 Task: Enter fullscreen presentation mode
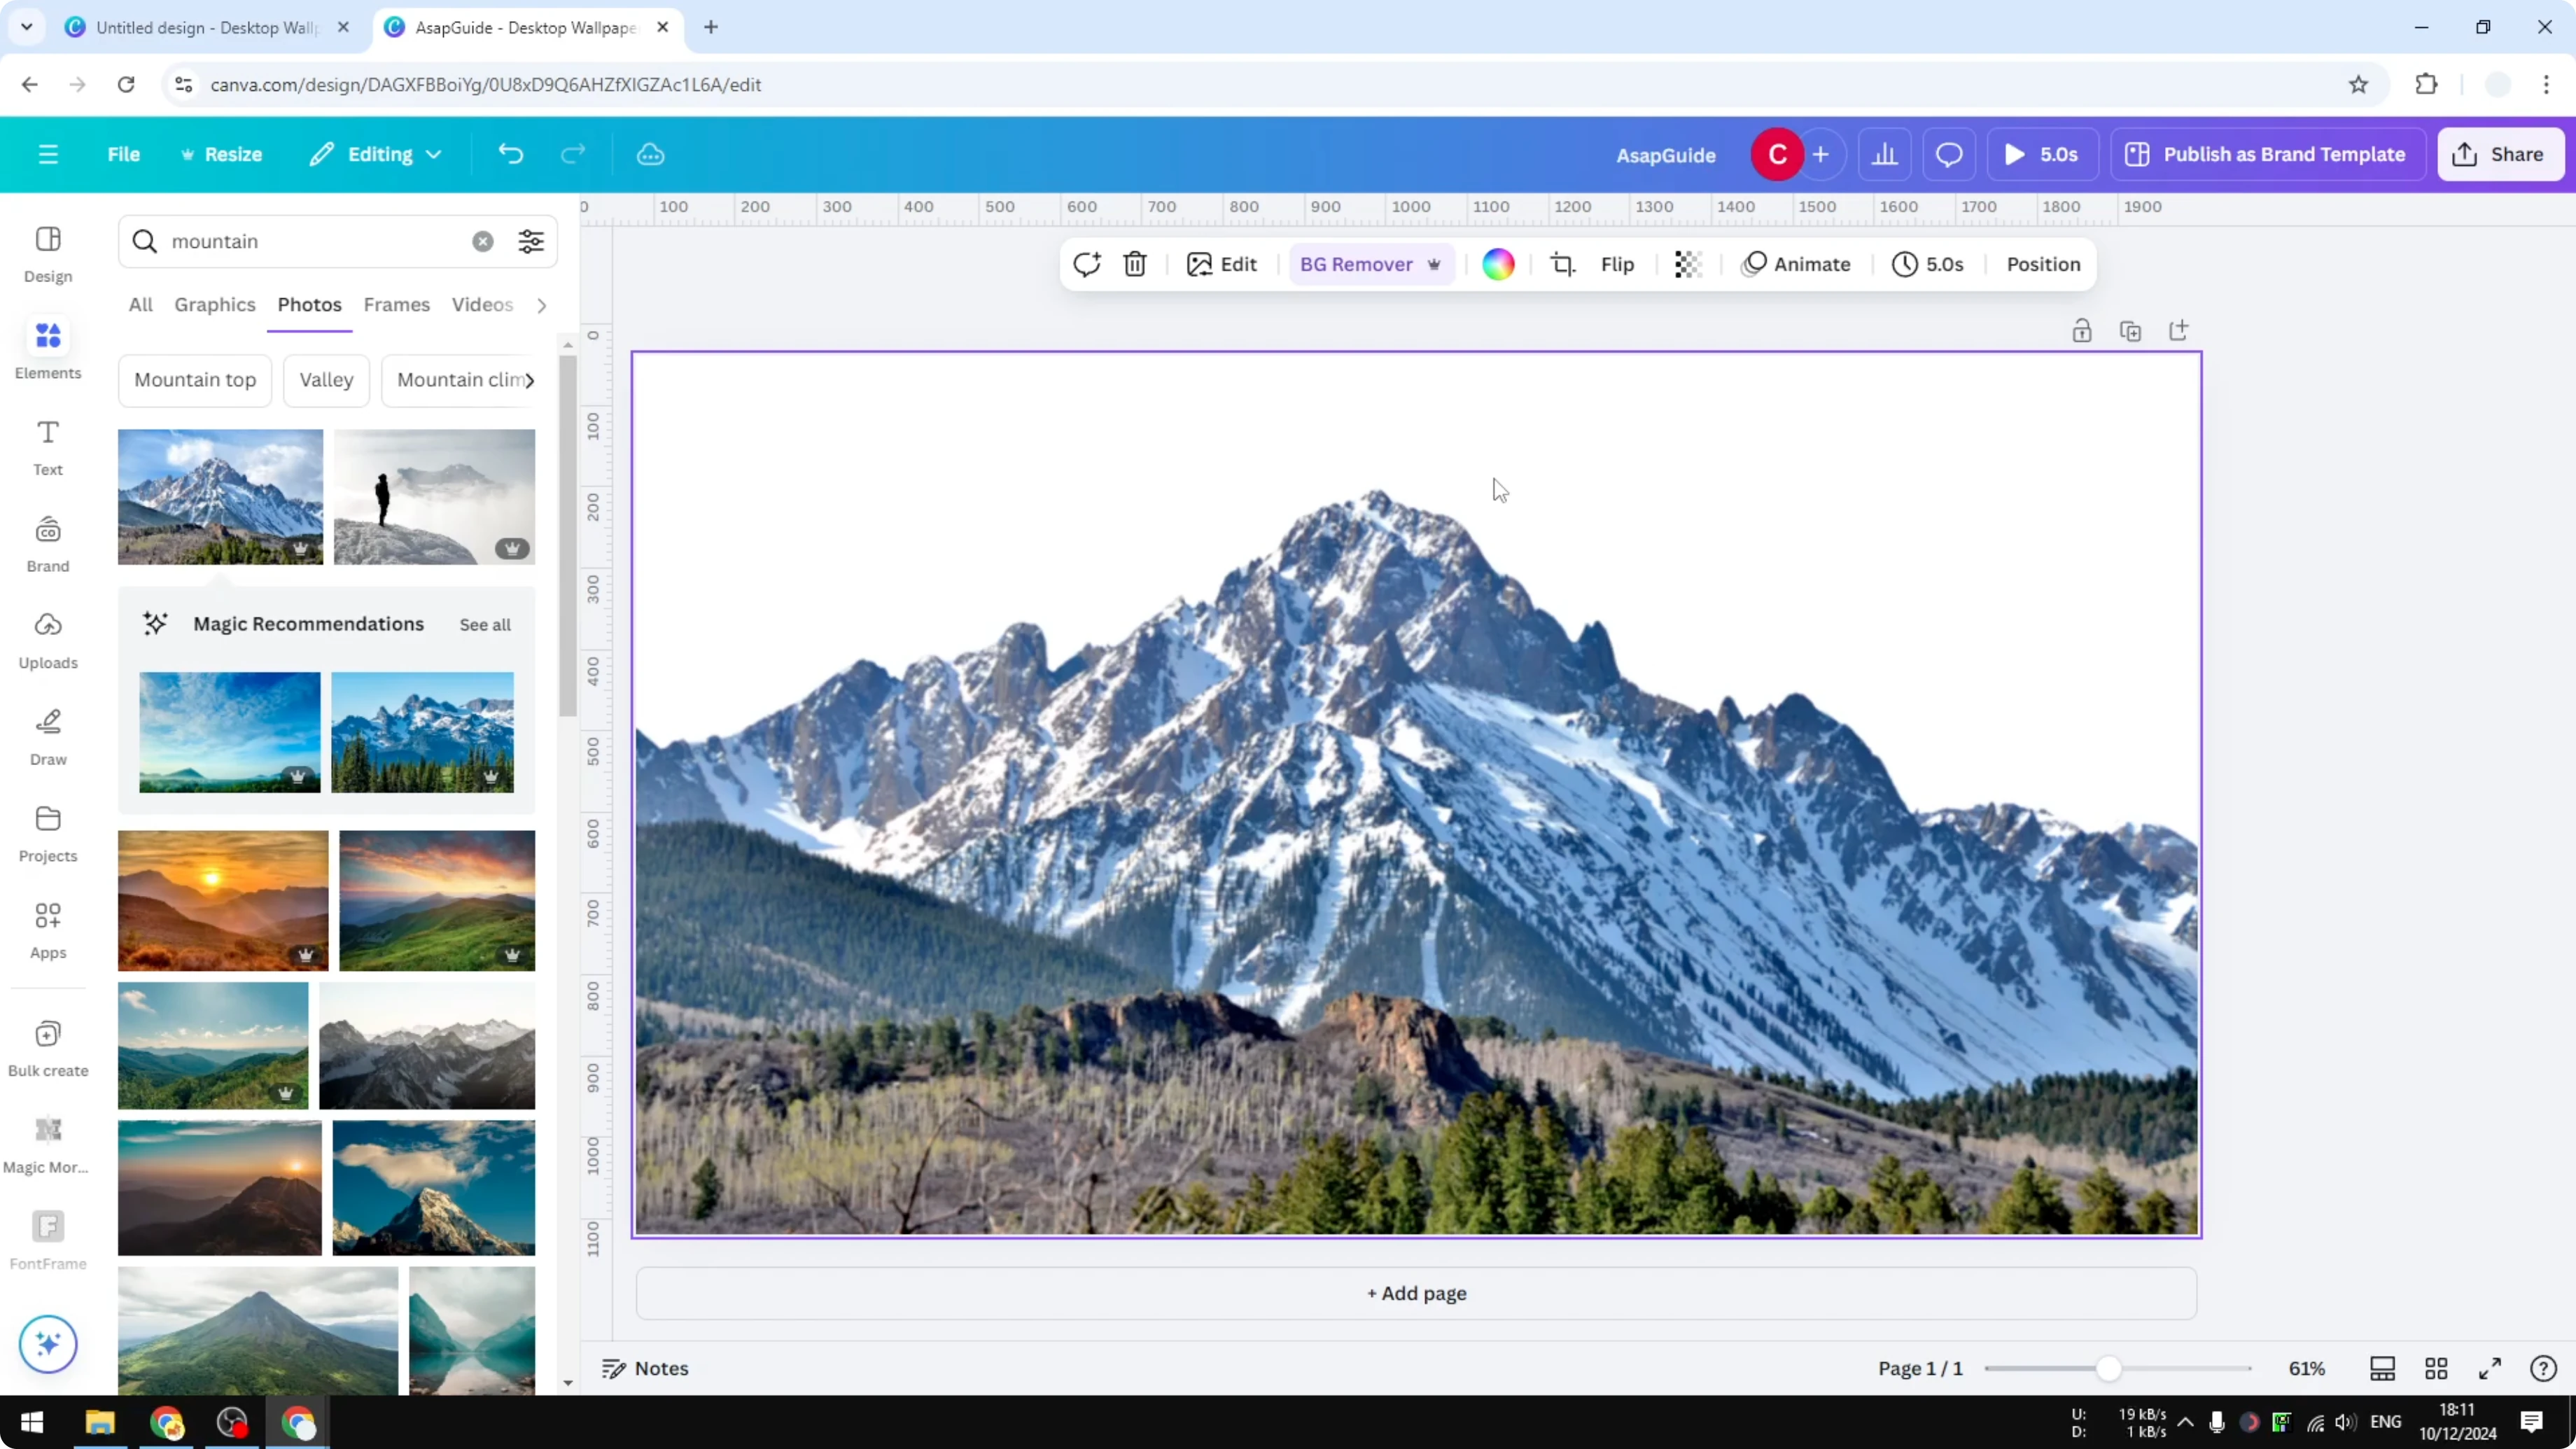[2491, 1368]
